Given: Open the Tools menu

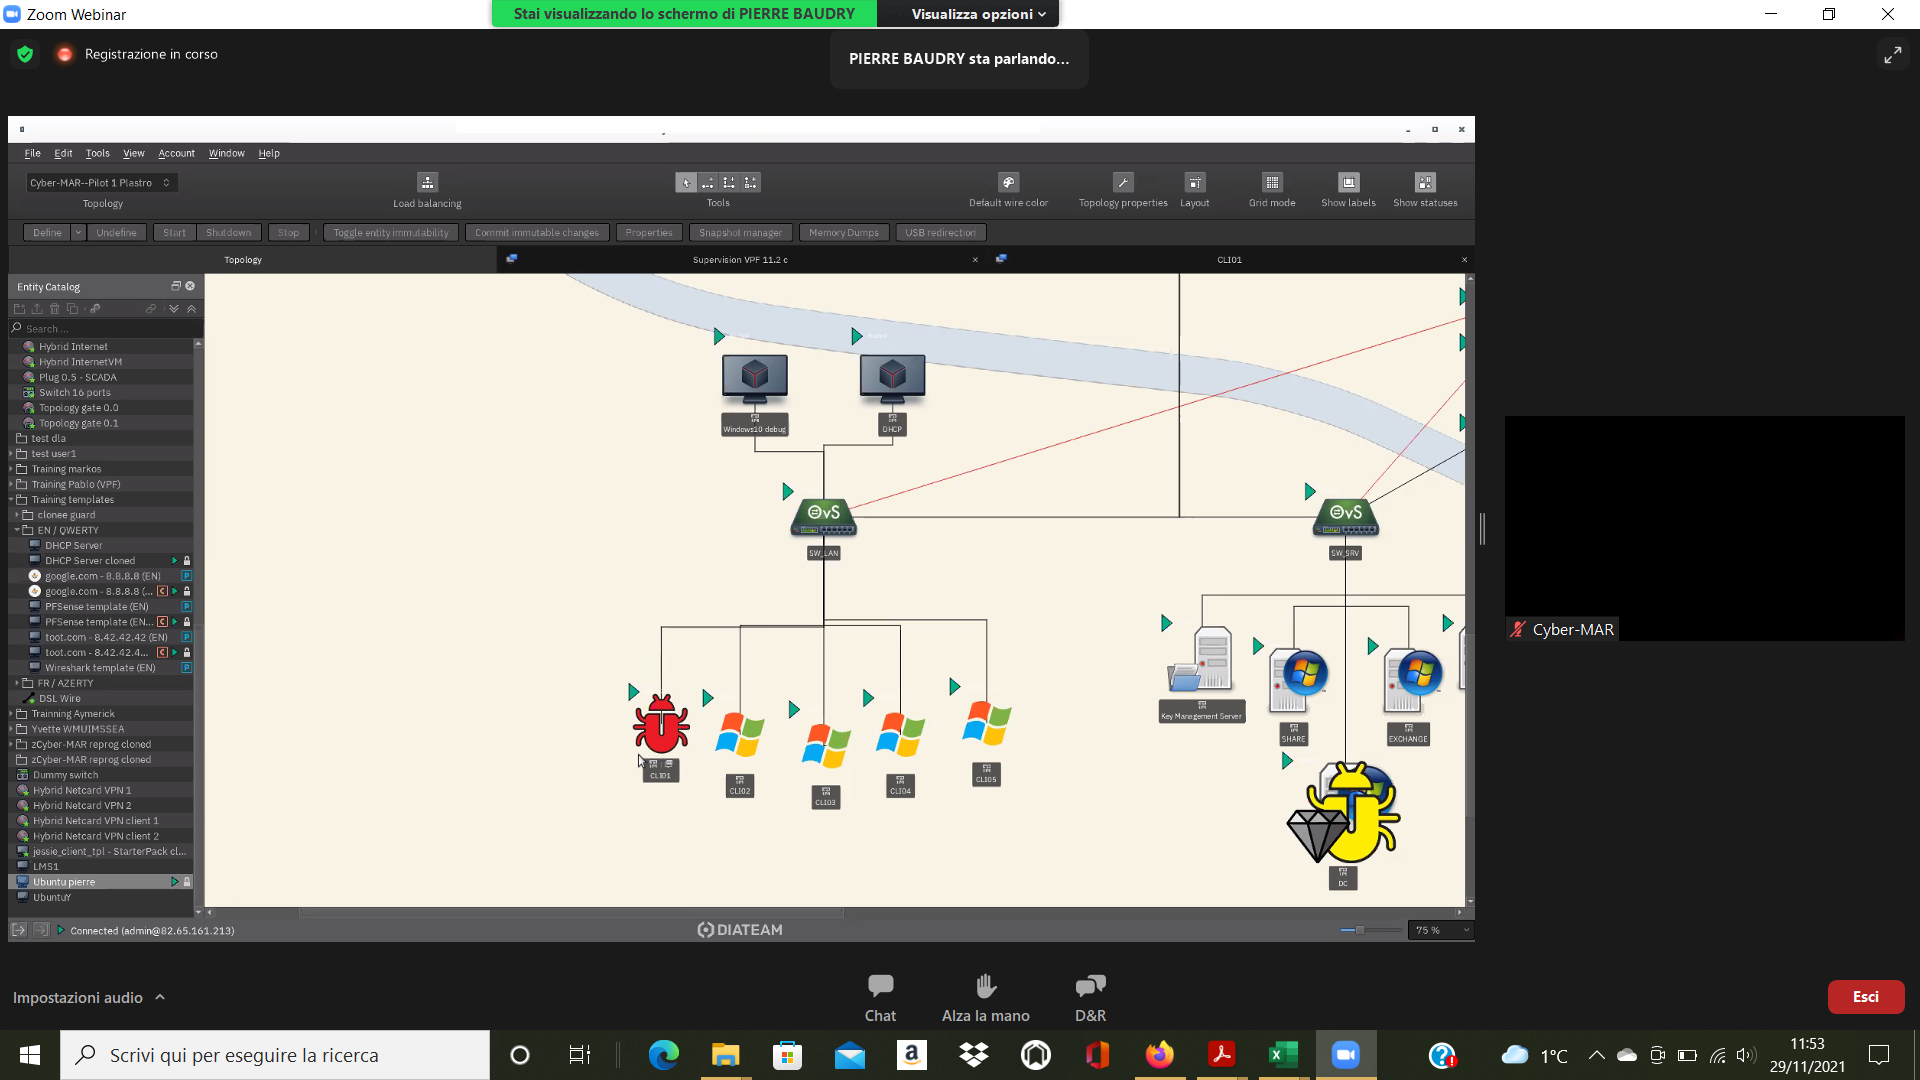Looking at the screenshot, I should (x=97, y=153).
